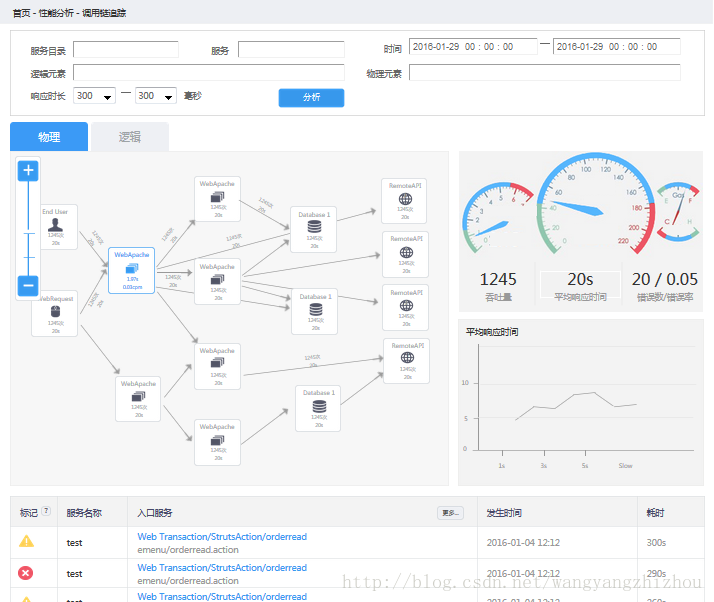Click the 更多 button in 入口服务 header
The height and width of the screenshot is (602, 714).
pos(450,513)
